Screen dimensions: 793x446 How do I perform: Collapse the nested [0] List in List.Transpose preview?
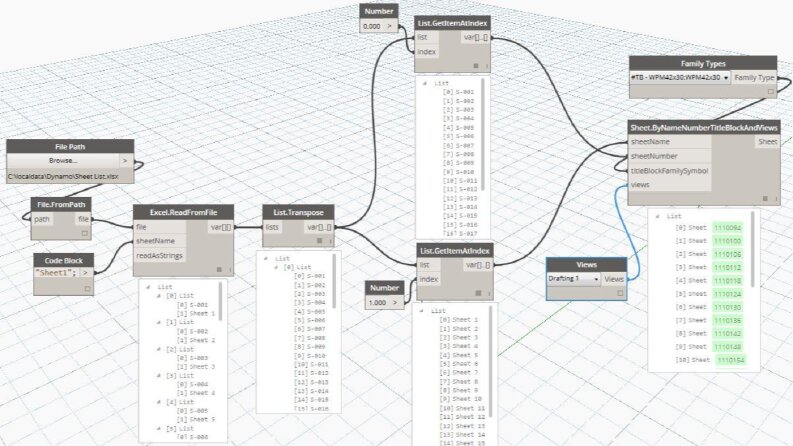point(277,267)
